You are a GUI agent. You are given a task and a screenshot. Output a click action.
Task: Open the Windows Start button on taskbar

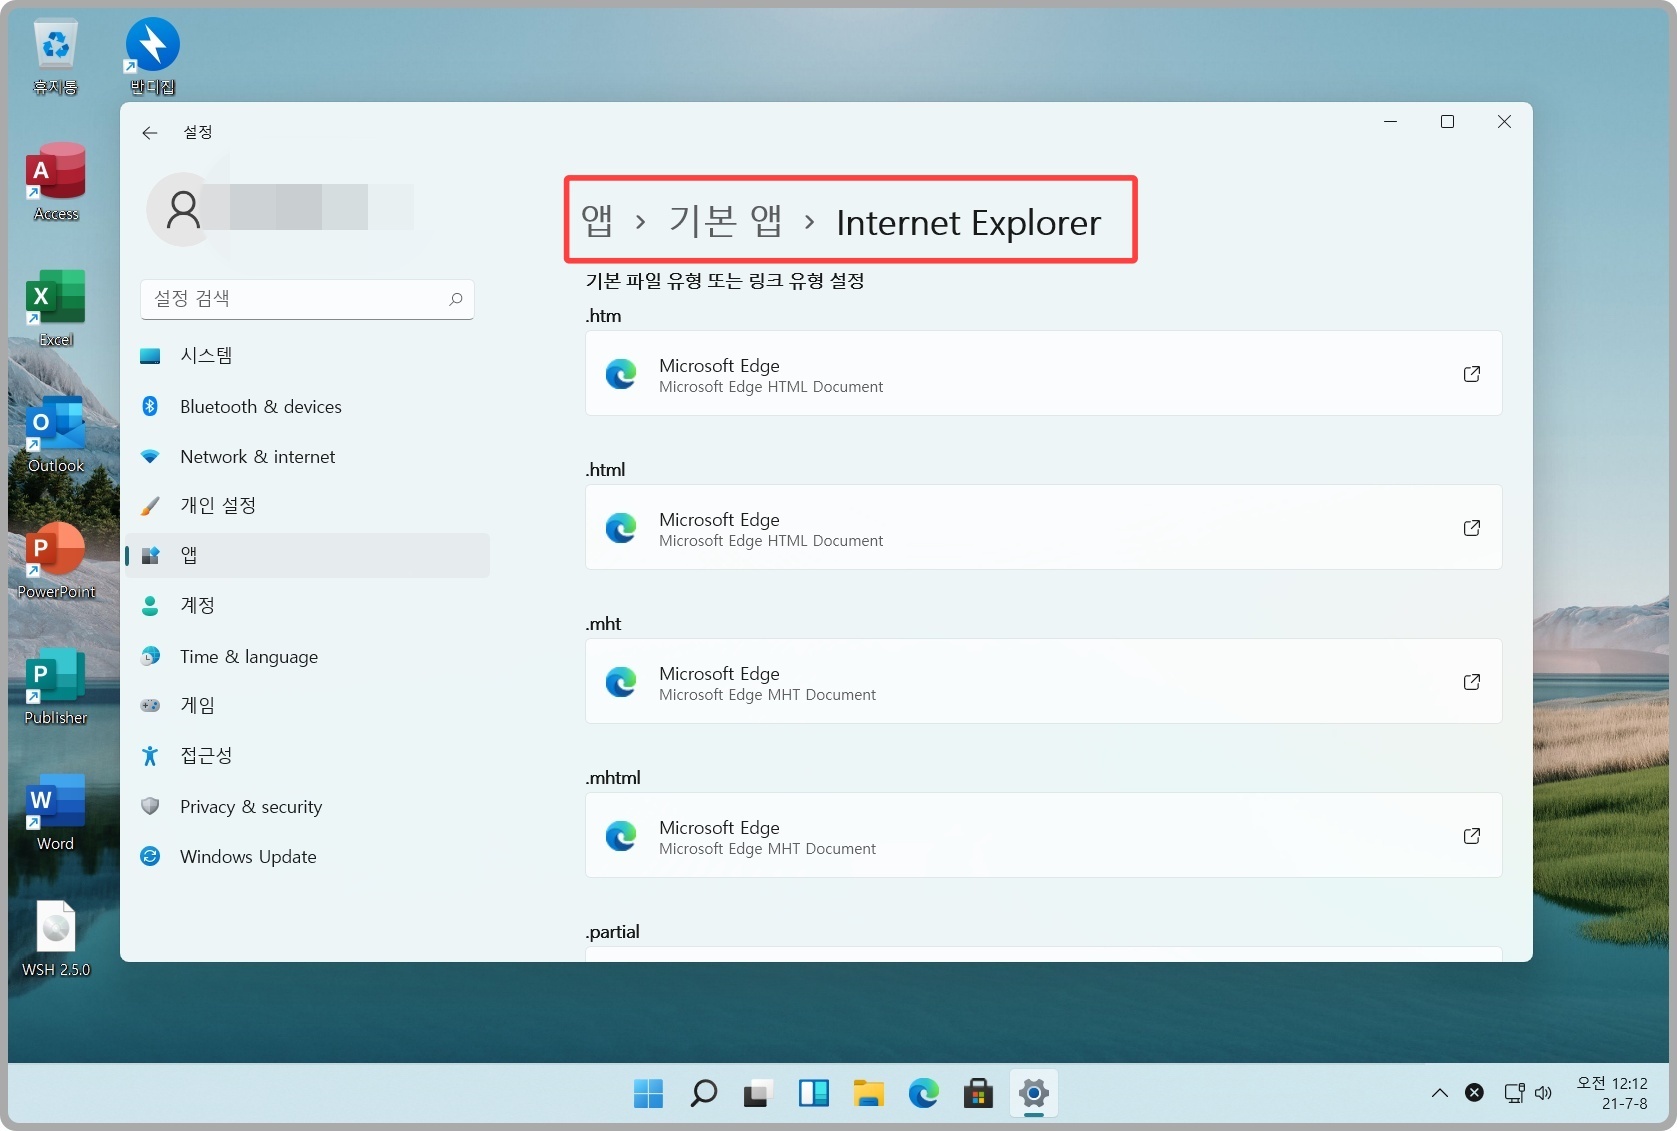point(648,1093)
